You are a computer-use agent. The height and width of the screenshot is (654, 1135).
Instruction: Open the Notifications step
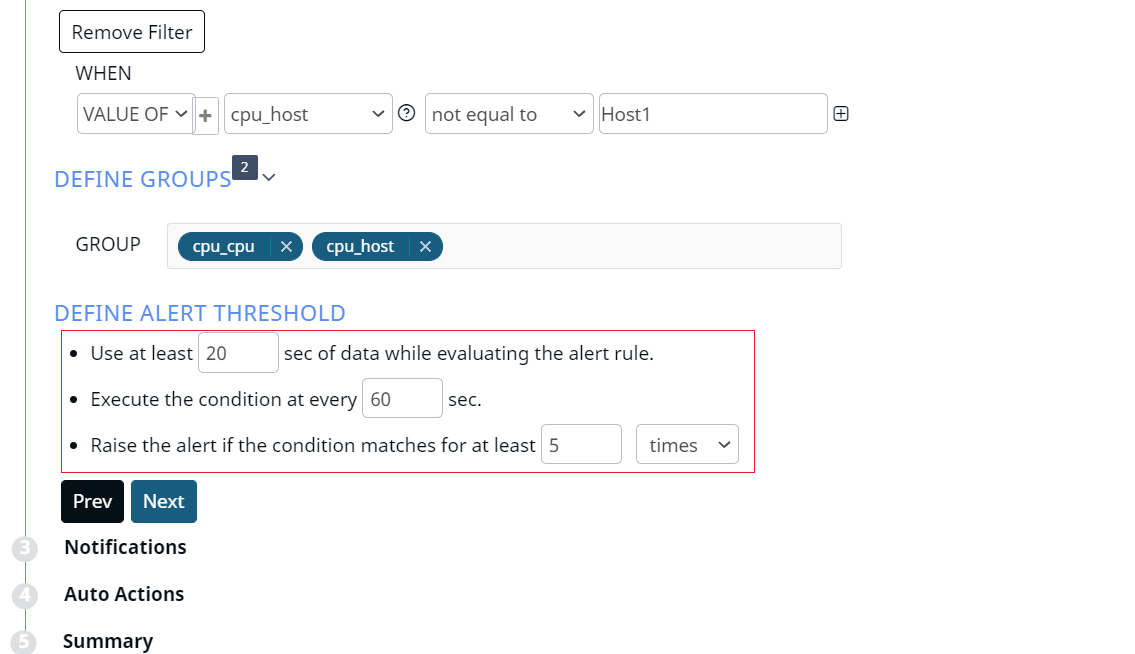(125, 548)
